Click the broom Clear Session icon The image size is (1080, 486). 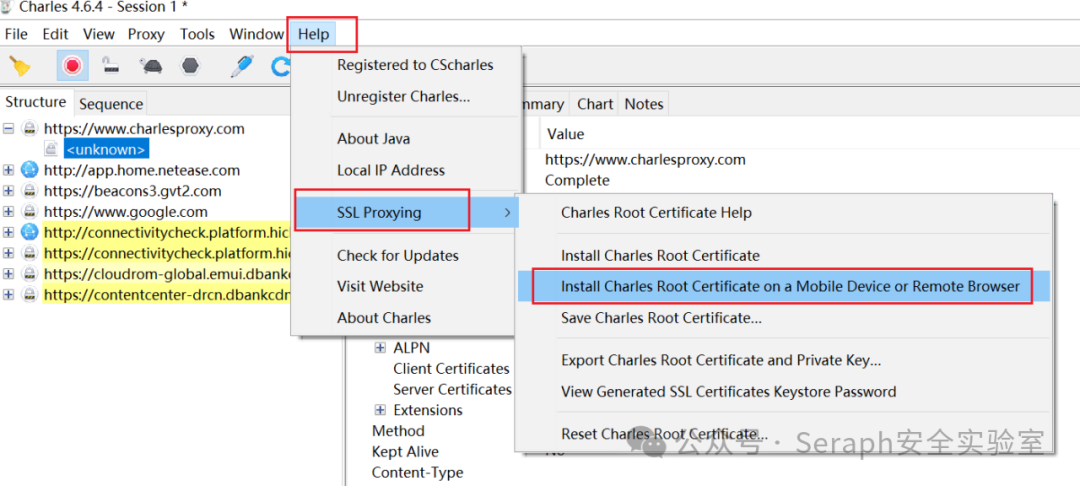click(20, 66)
